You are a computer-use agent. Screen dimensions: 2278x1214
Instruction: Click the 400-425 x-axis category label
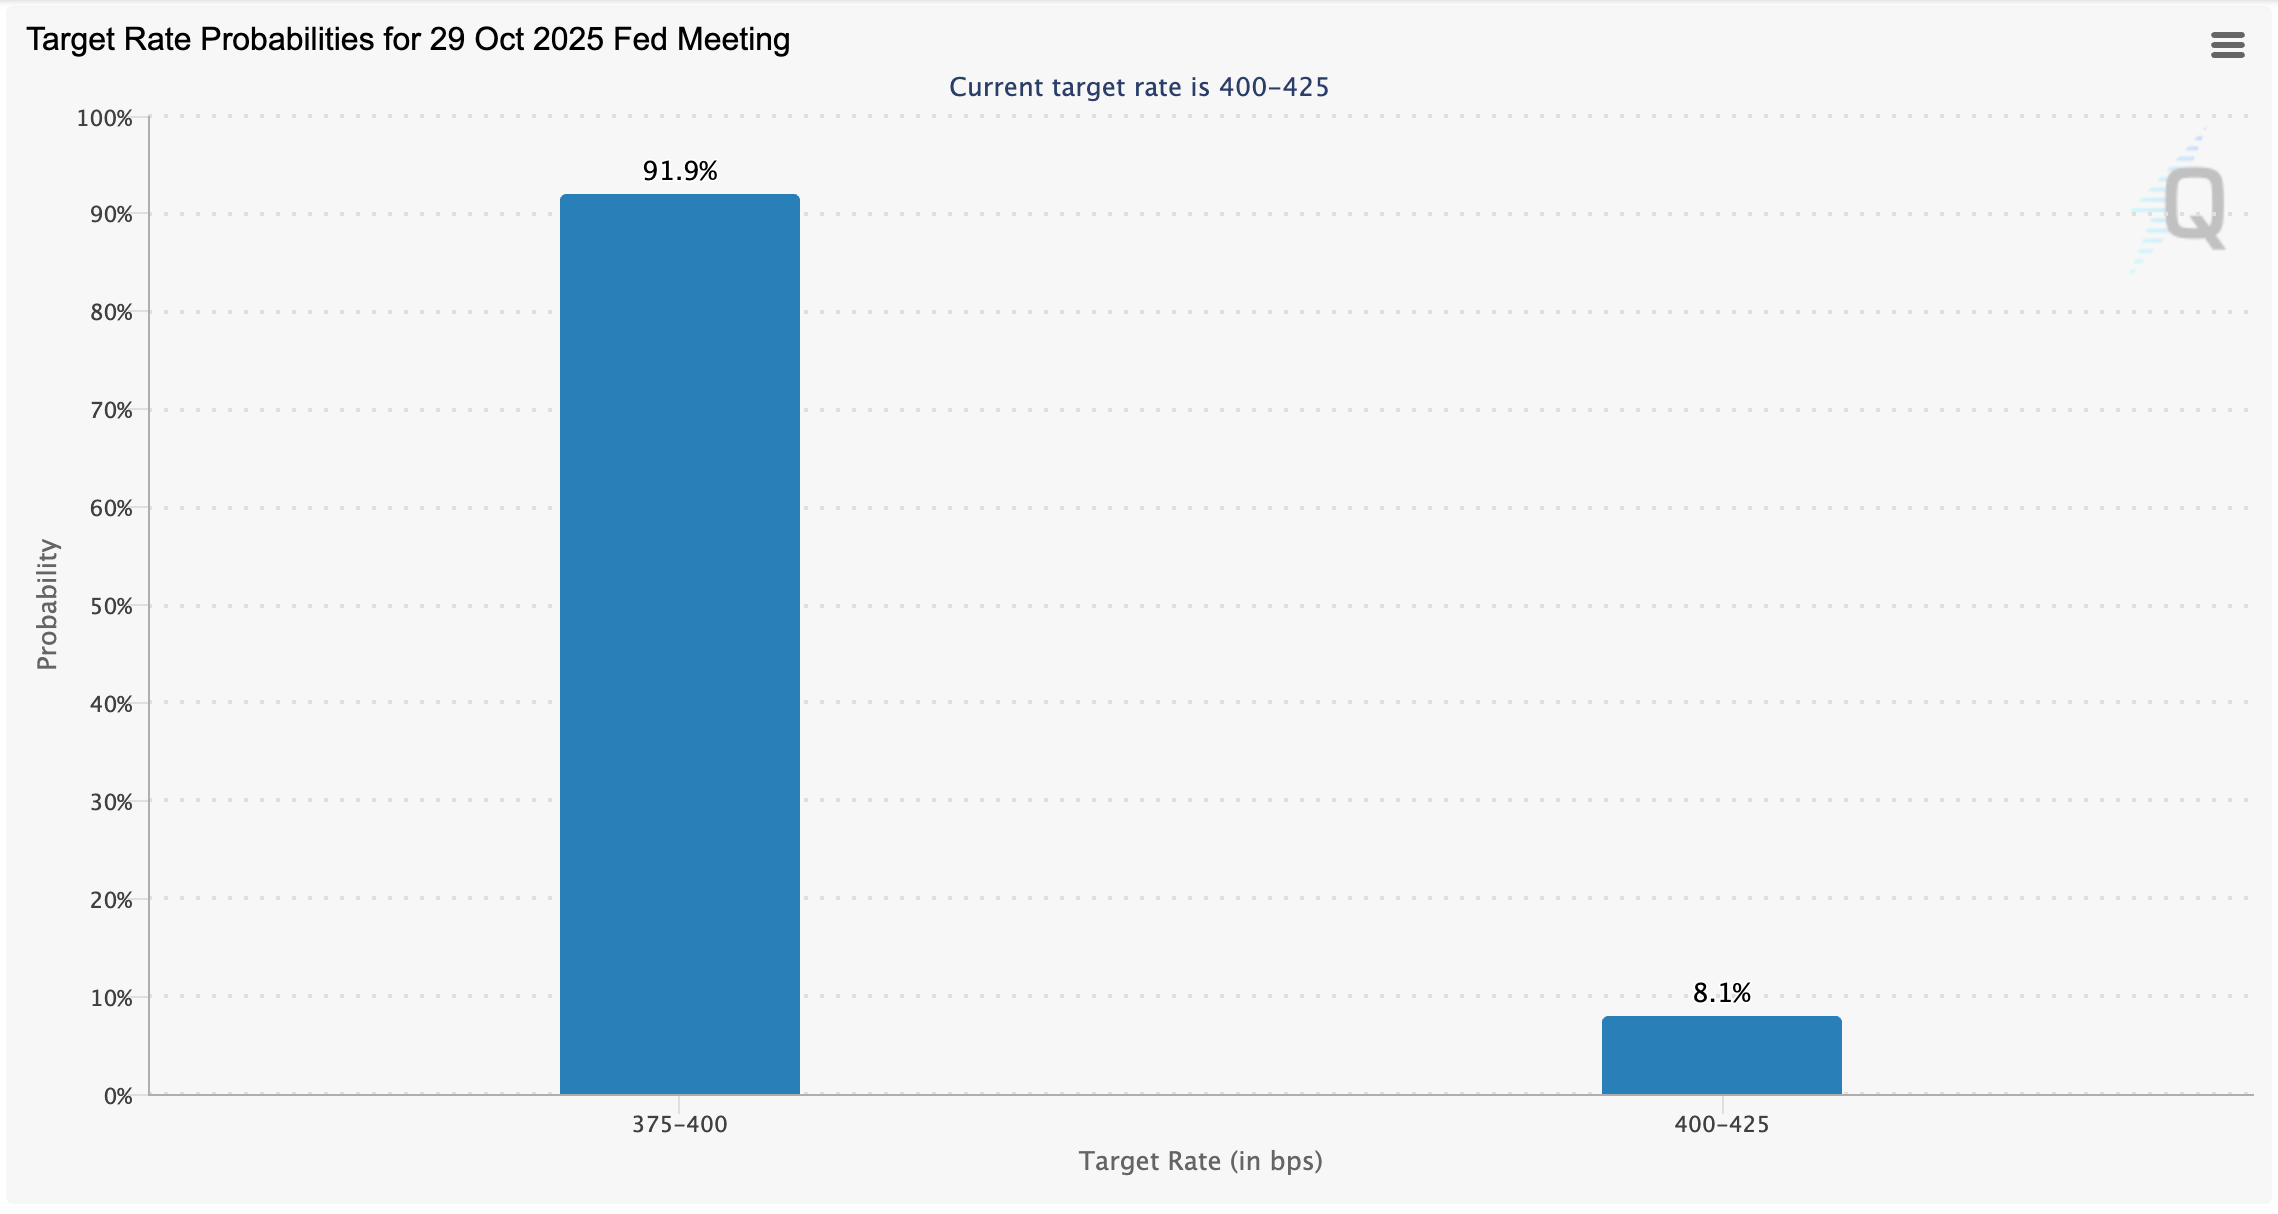click(1721, 1124)
